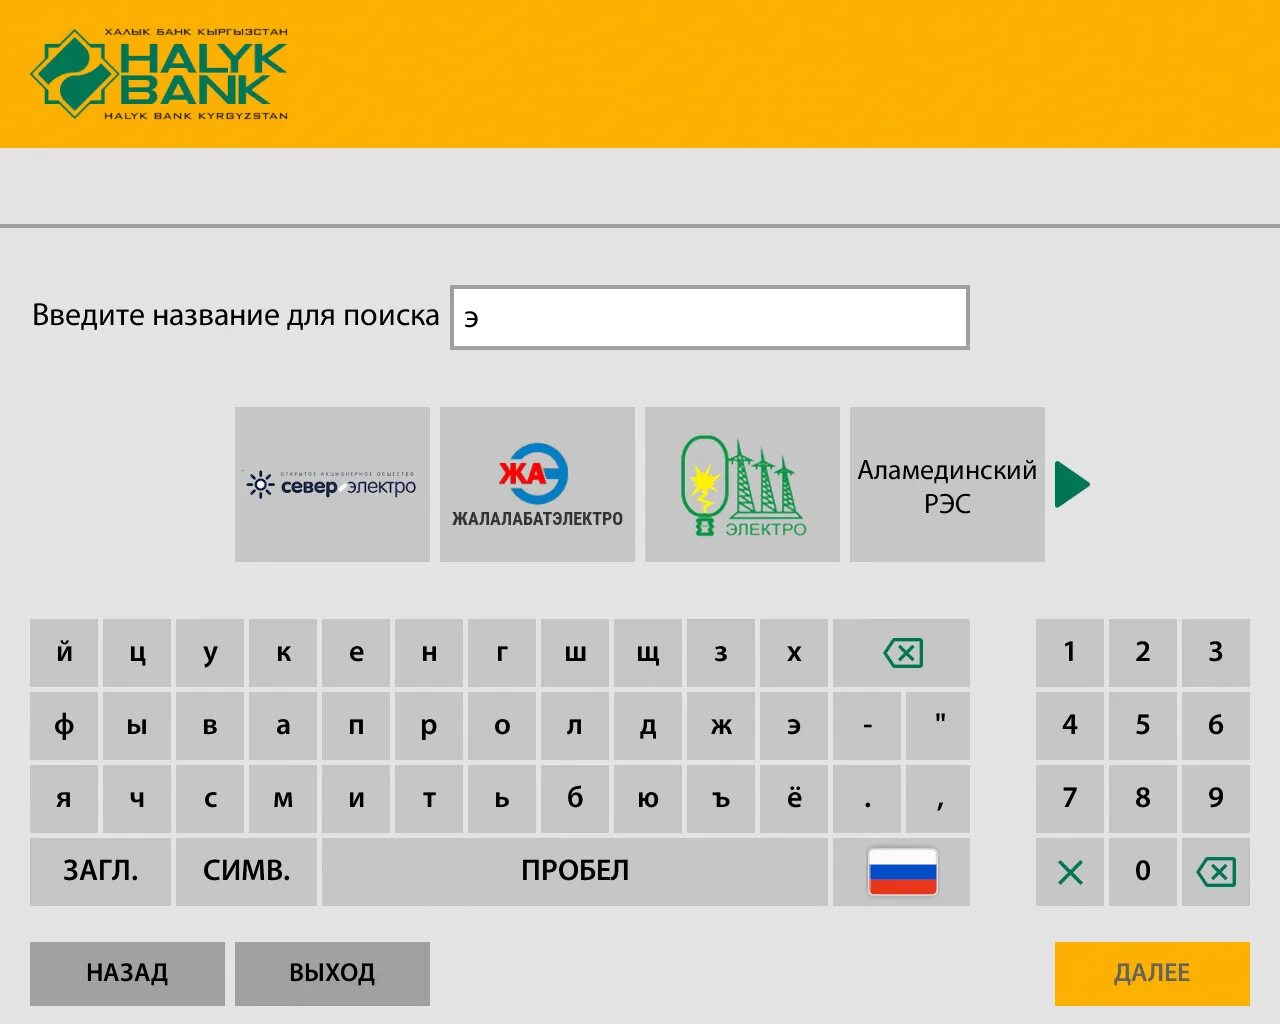
Task: Tap the numeric keypad backspace key
Action: coord(1216,872)
